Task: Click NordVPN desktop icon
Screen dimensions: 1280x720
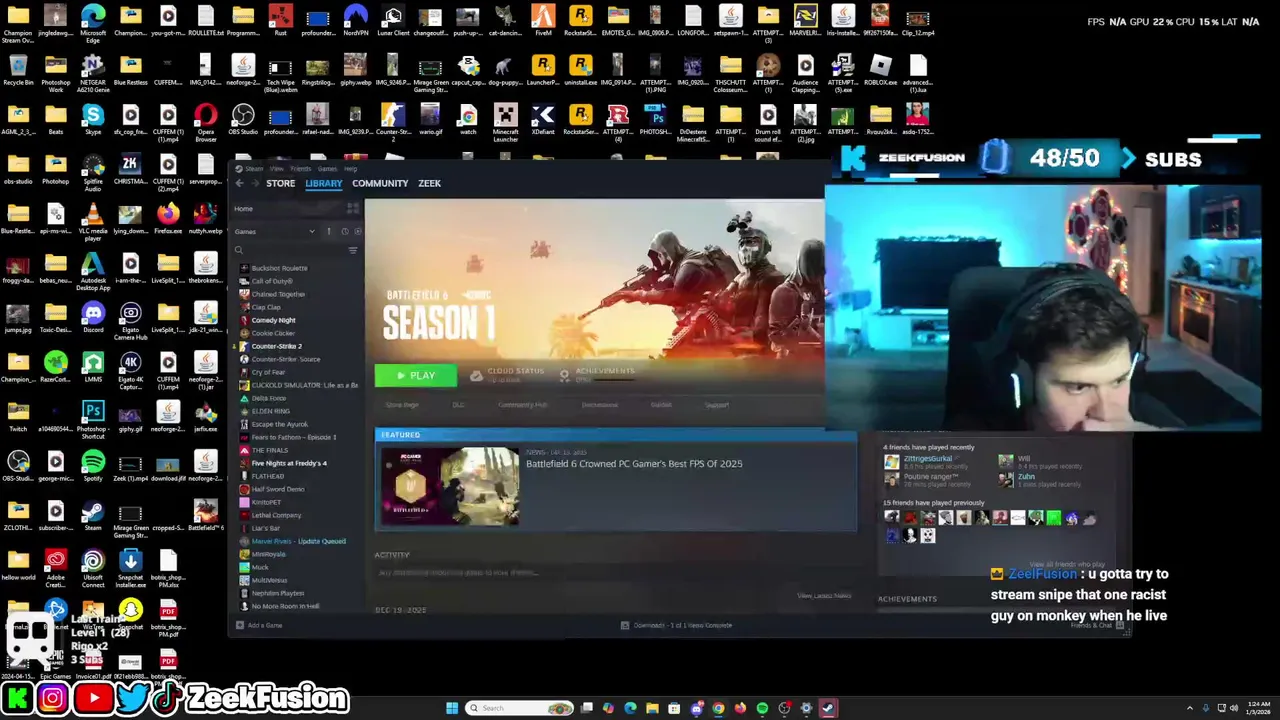Action: [355, 21]
